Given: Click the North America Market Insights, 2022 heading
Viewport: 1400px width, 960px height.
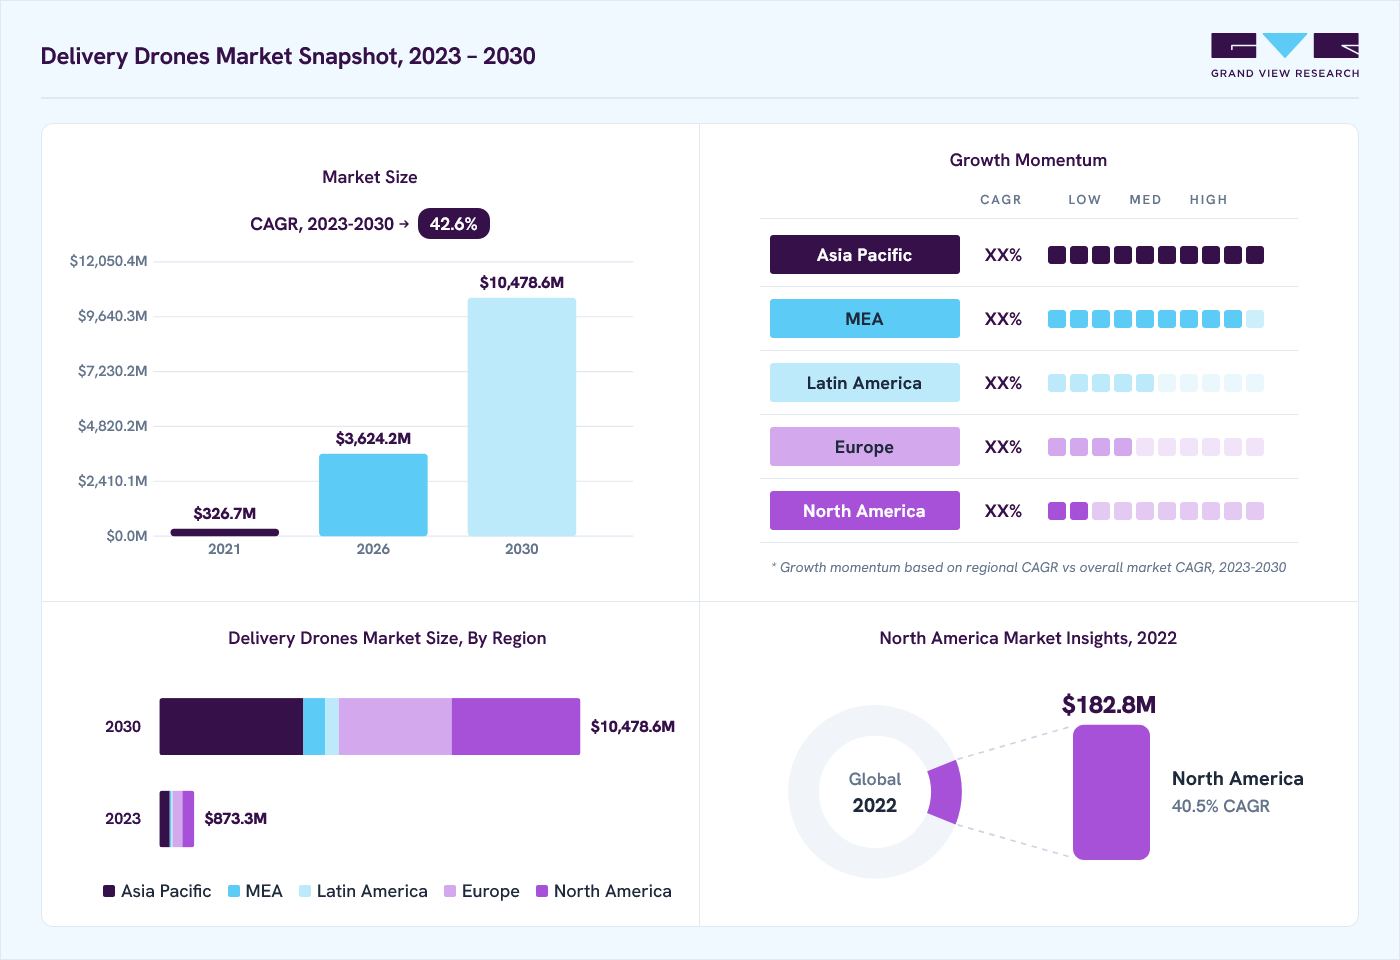Looking at the screenshot, I should click(1028, 638).
